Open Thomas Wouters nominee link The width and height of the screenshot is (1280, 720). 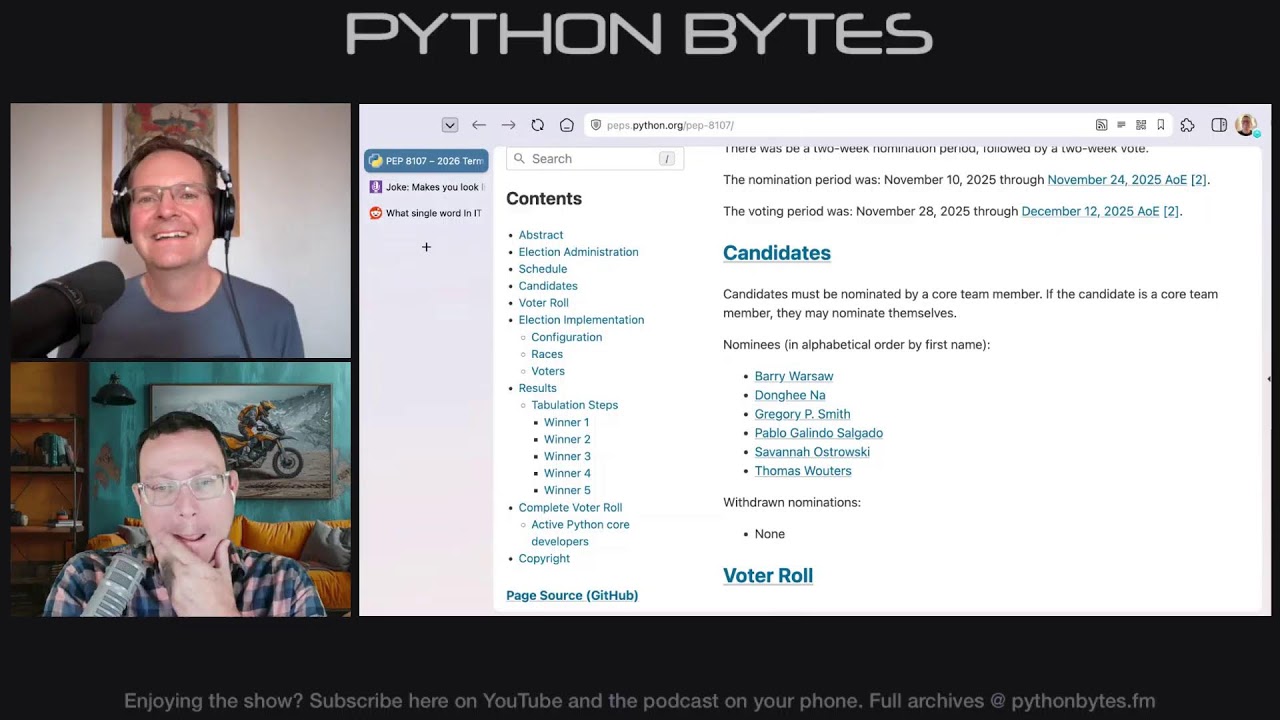(803, 471)
